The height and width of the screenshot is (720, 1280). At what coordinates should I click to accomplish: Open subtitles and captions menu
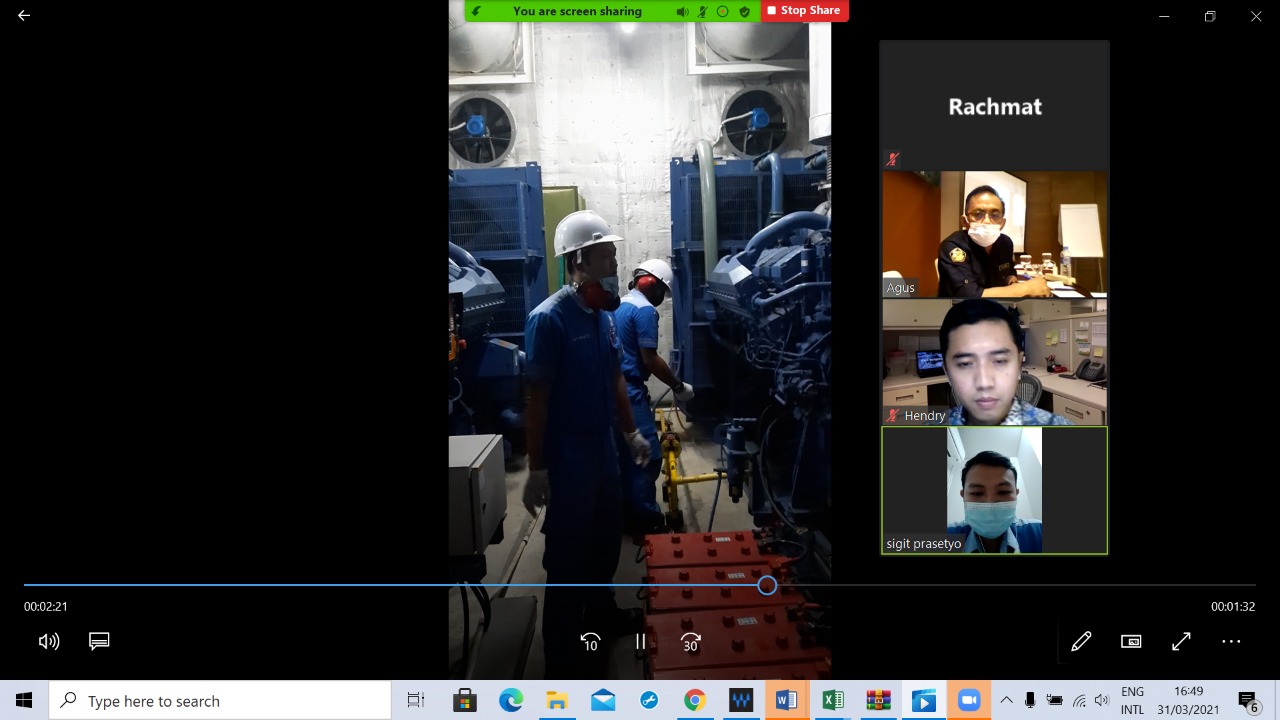pyautogui.click(x=99, y=642)
